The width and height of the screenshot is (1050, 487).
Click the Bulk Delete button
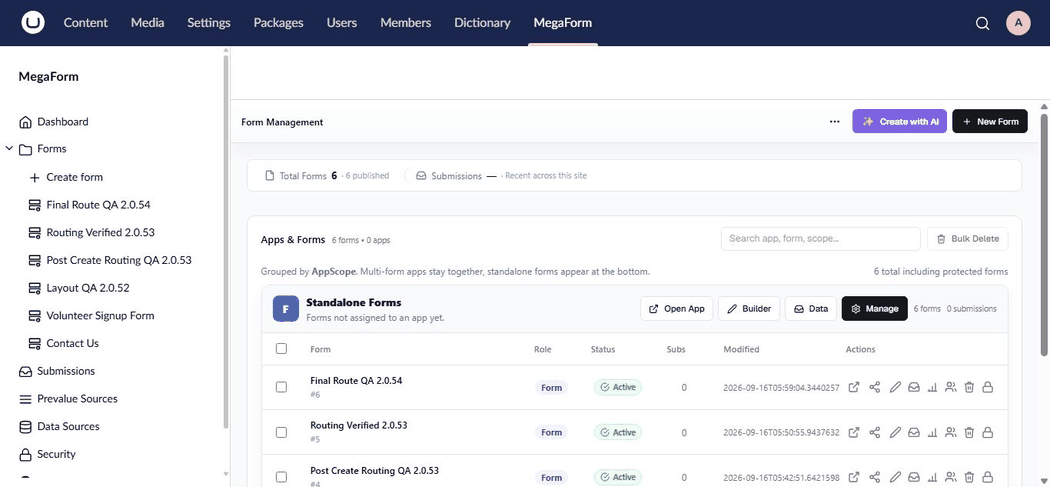(968, 238)
